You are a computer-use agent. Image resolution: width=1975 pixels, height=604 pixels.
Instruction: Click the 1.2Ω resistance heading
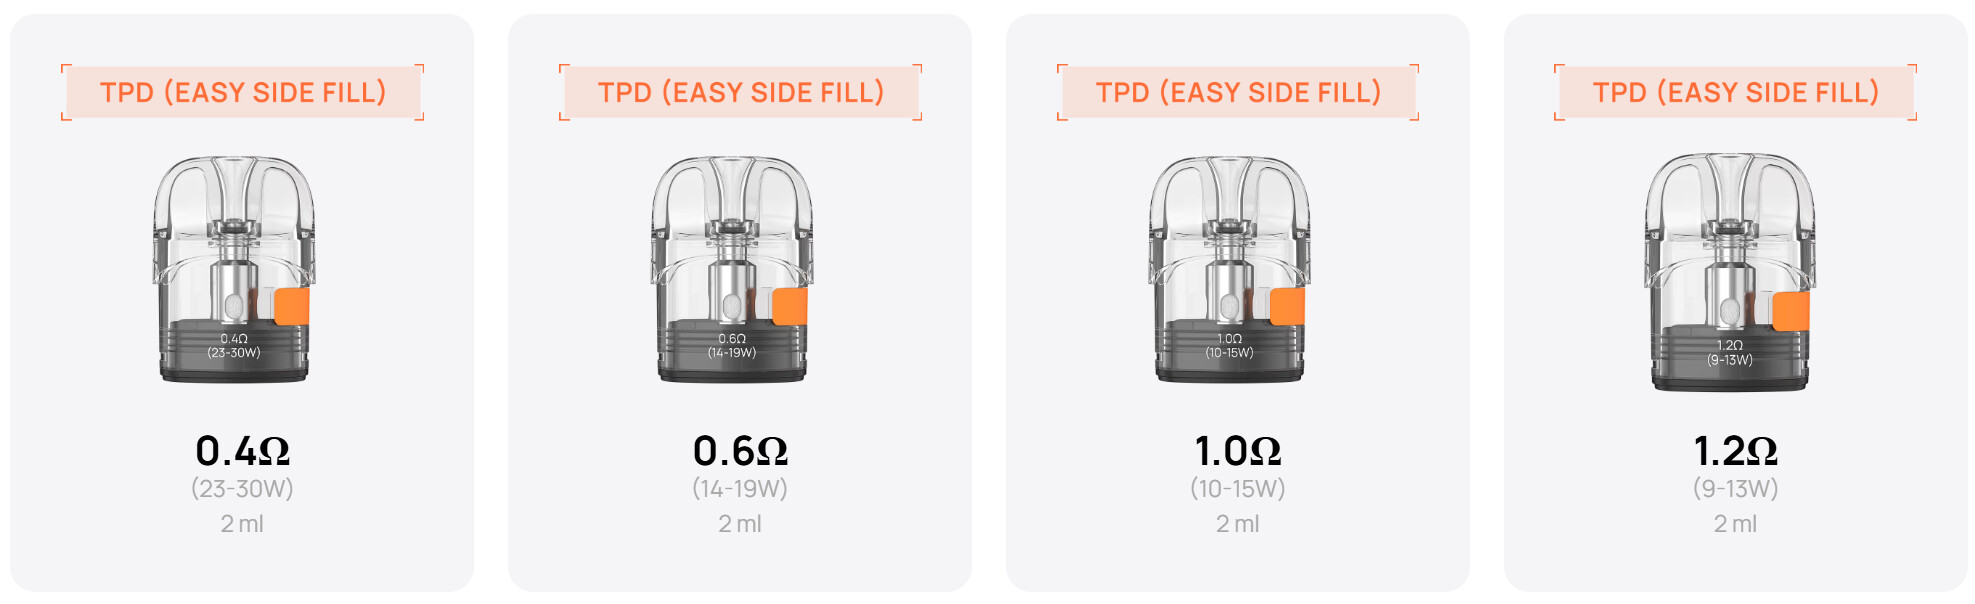pos(1736,451)
